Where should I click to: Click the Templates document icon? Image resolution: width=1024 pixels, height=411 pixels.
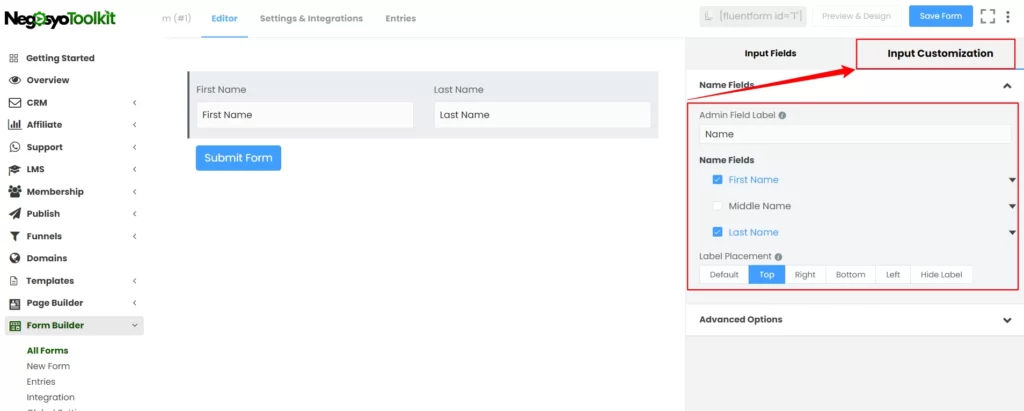point(14,281)
